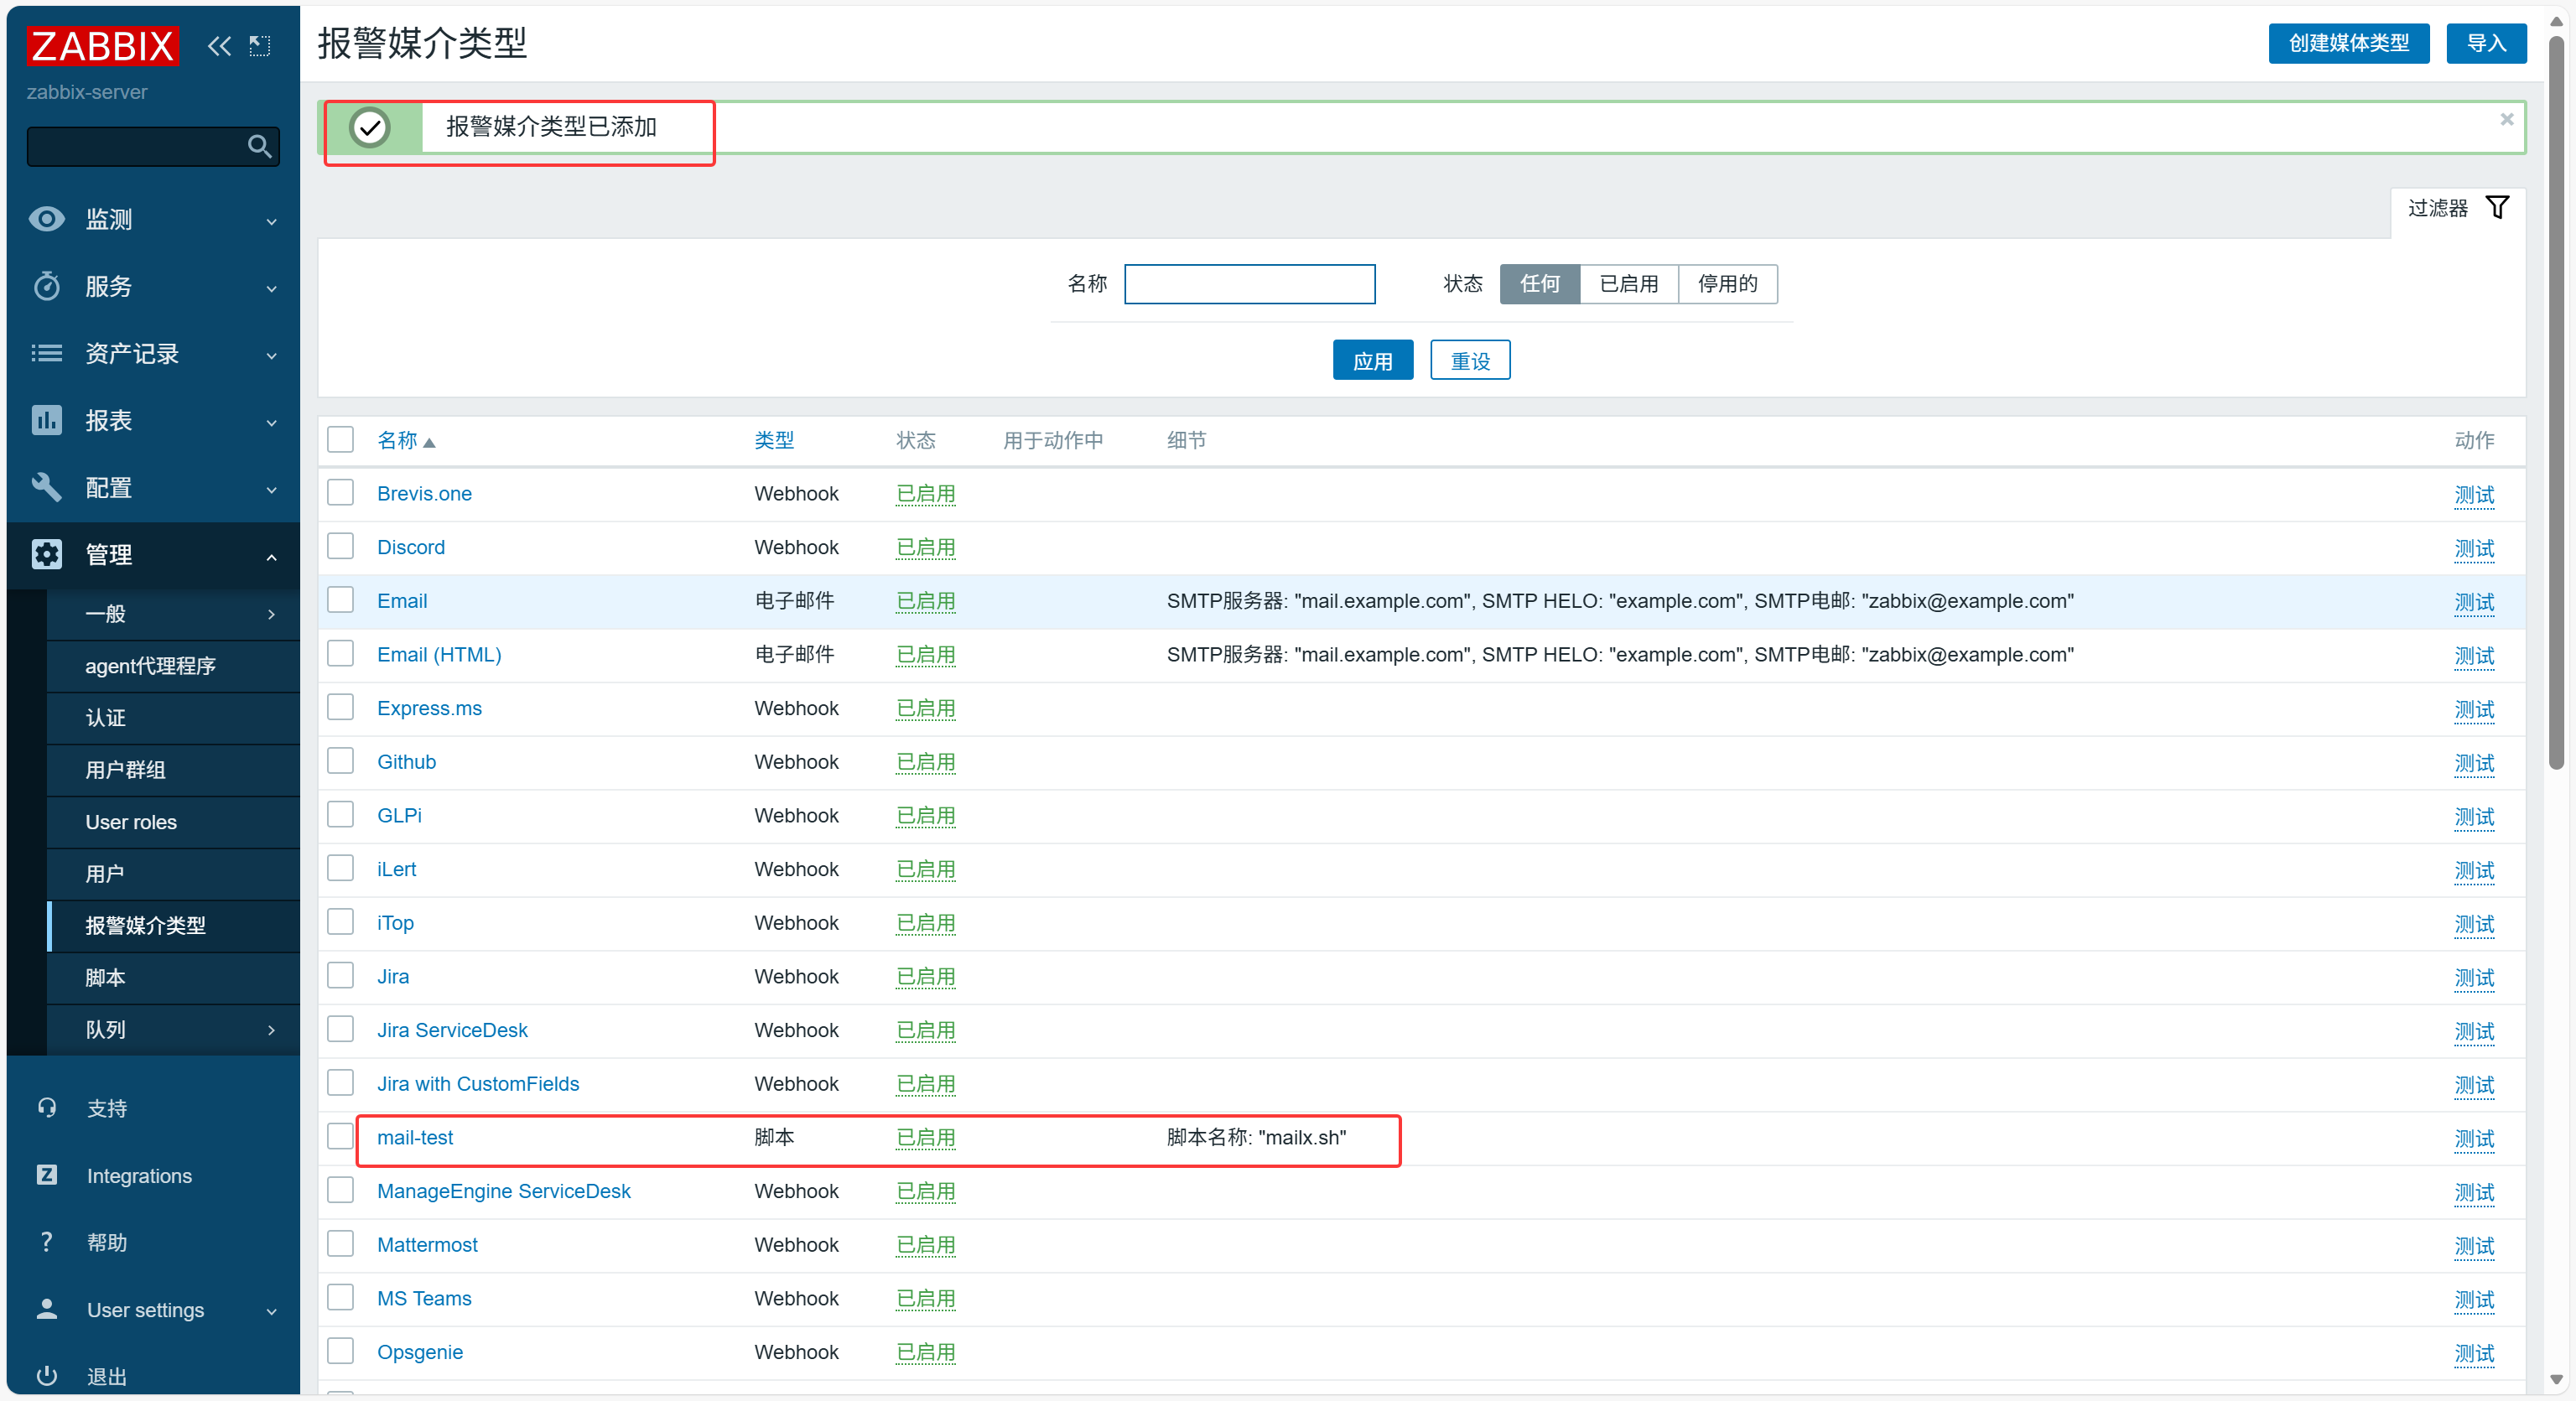Collapse the 管理 menu chevron

tap(271, 556)
